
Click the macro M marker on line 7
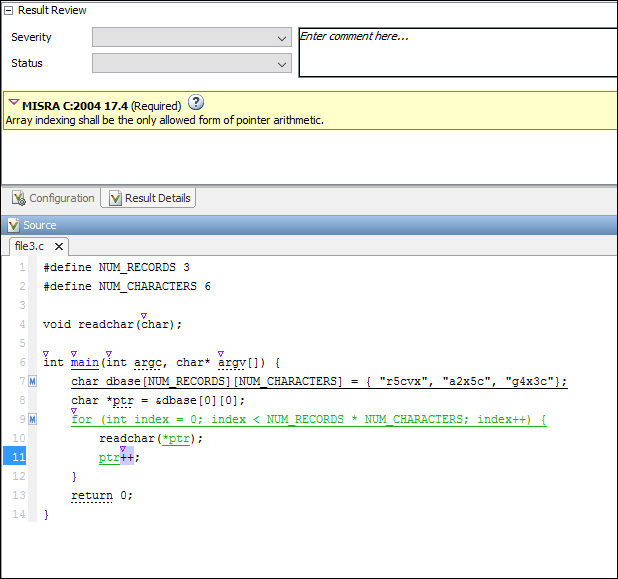coord(33,381)
